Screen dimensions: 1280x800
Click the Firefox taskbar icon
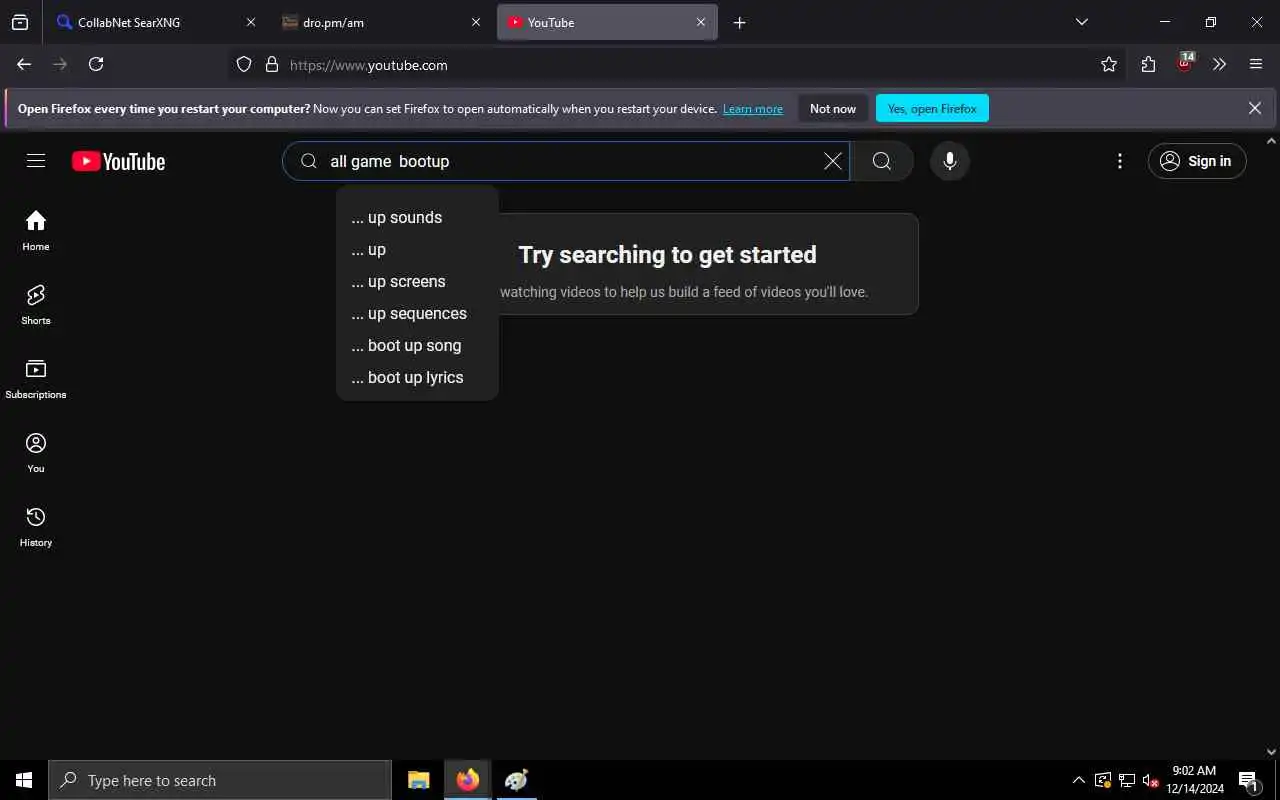pyautogui.click(x=468, y=780)
